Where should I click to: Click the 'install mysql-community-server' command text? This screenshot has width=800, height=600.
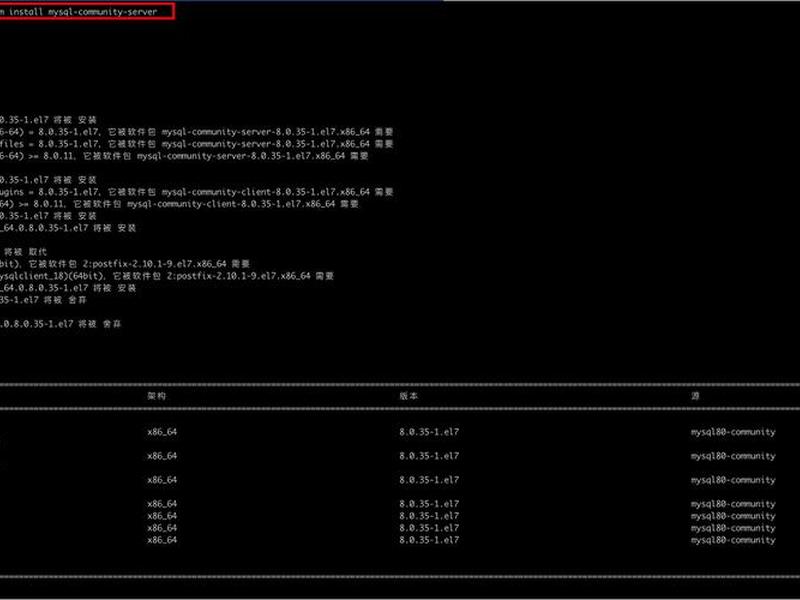(x=83, y=11)
